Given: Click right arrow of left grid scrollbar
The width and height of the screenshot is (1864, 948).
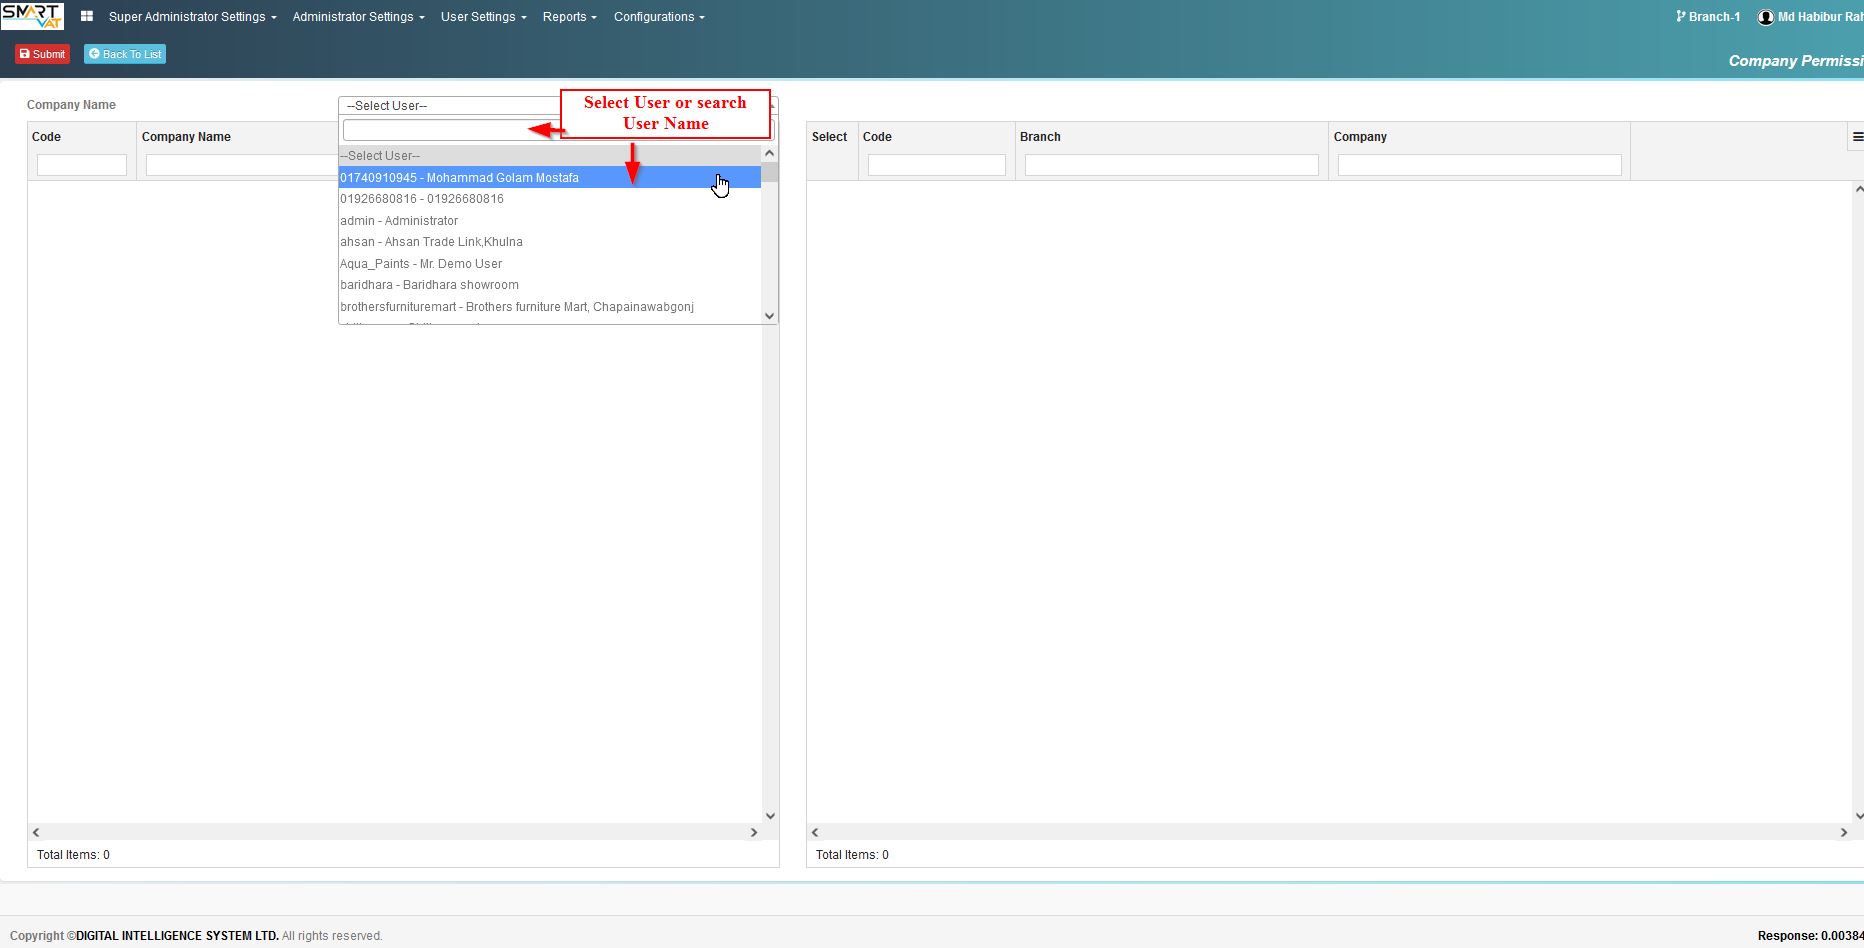Looking at the screenshot, I should (x=754, y=832).
